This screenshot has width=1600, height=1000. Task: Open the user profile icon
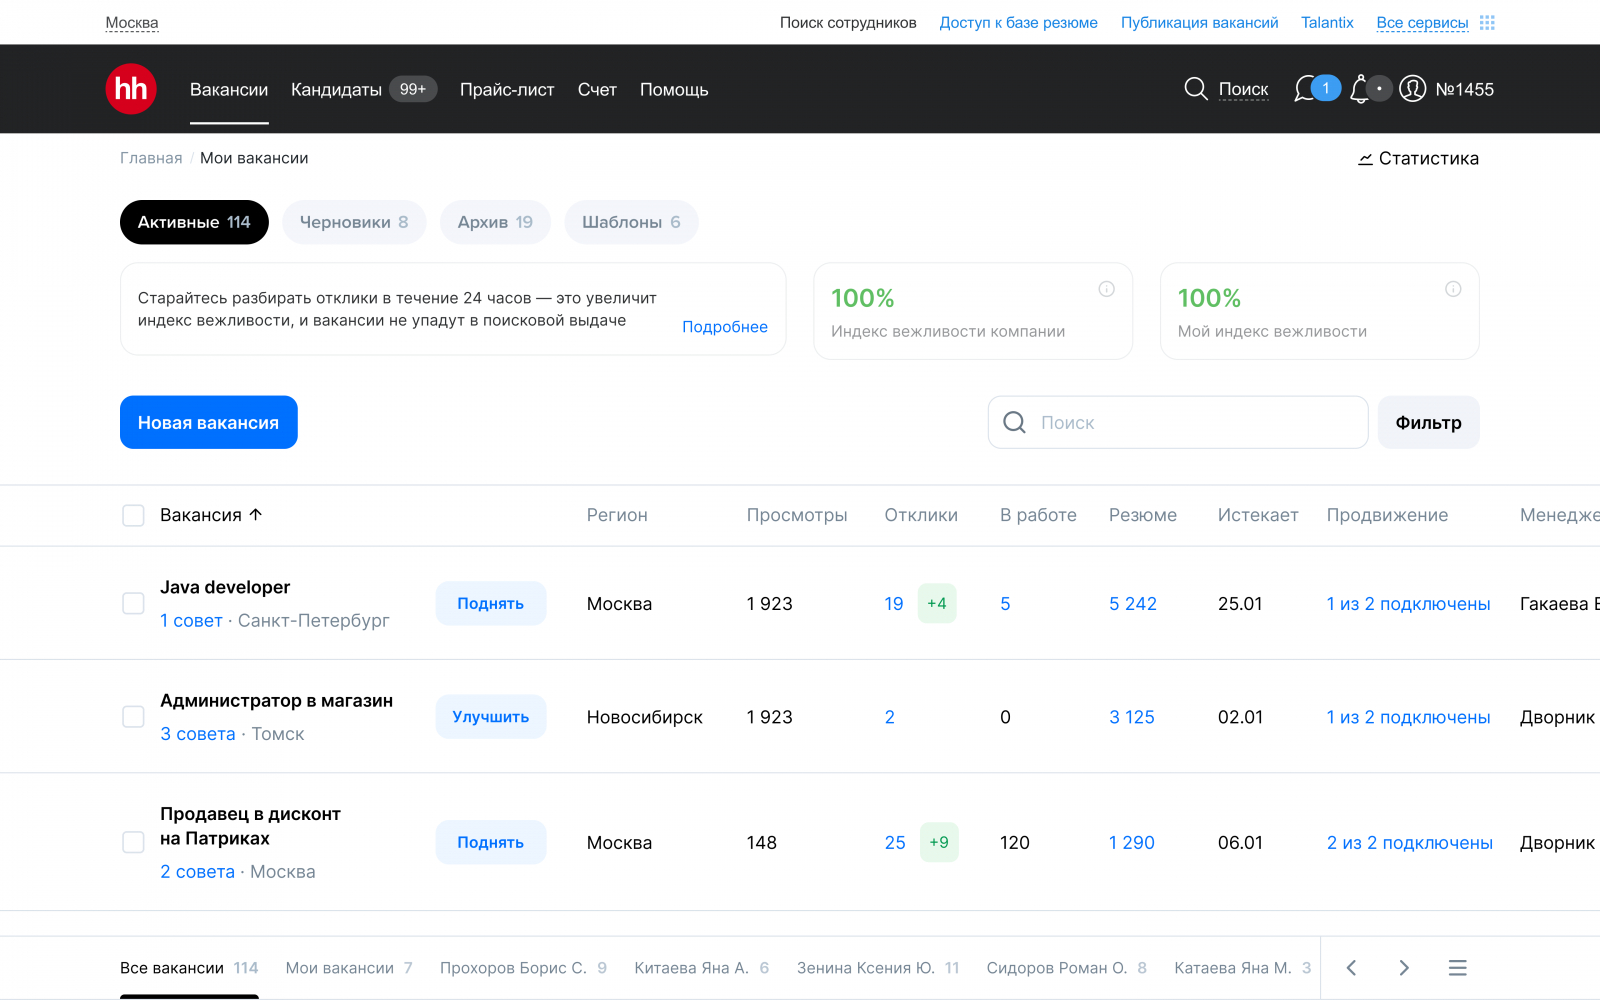tap(1412, 89)
